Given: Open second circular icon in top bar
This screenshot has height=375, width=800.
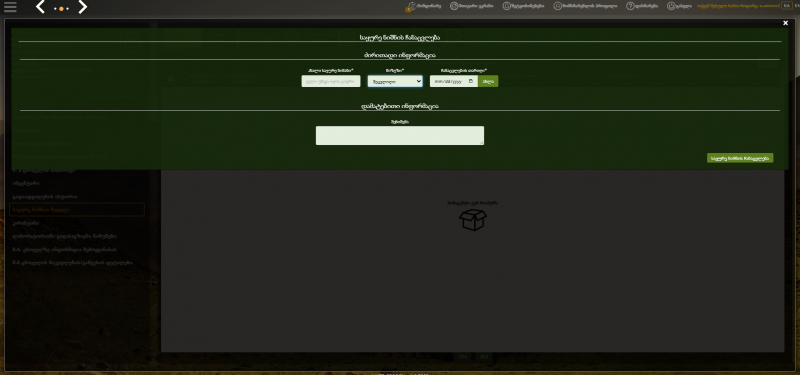Looking at the screenshot, I should tap(454, 6).
